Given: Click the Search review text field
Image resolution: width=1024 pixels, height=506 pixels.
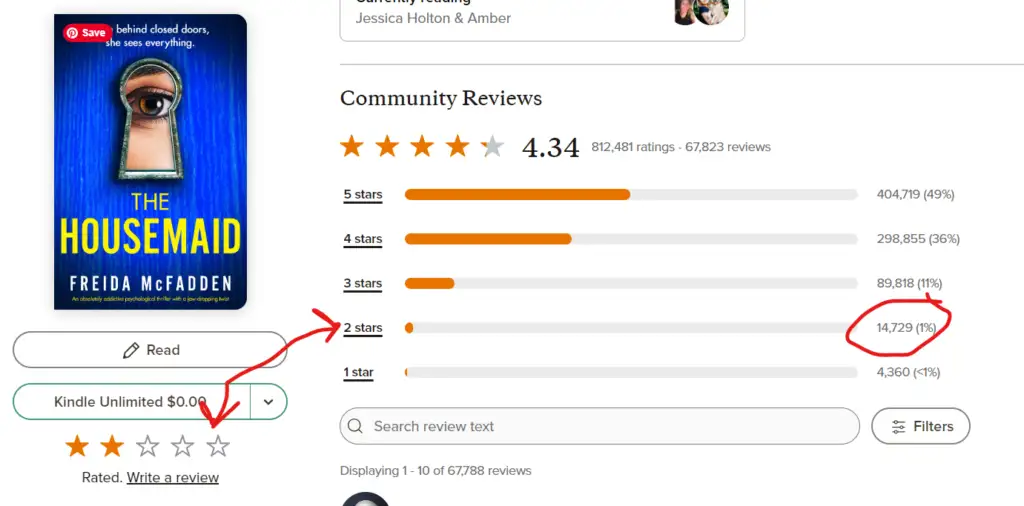Looking at the screenshot, I should point(600,426).
